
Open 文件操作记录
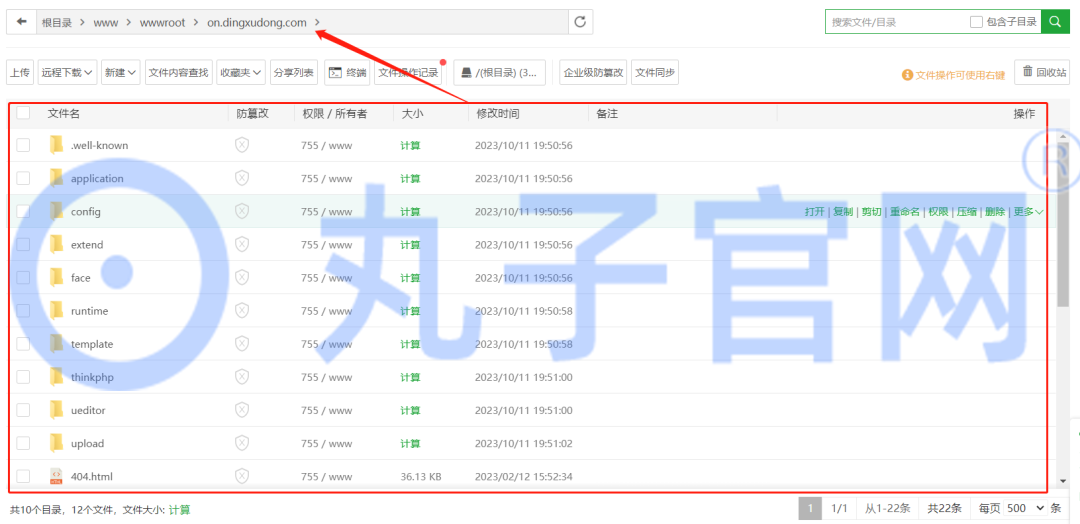[x=408, y=72]
